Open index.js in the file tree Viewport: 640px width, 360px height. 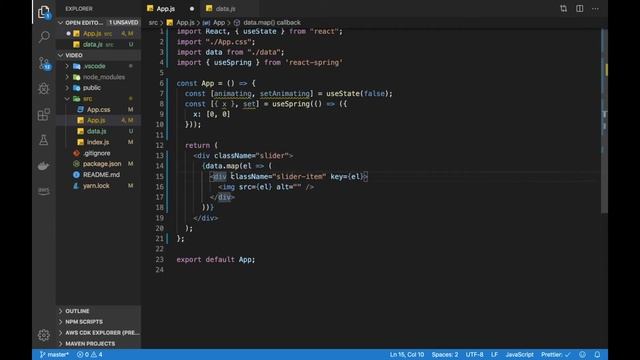coord(98,142)
